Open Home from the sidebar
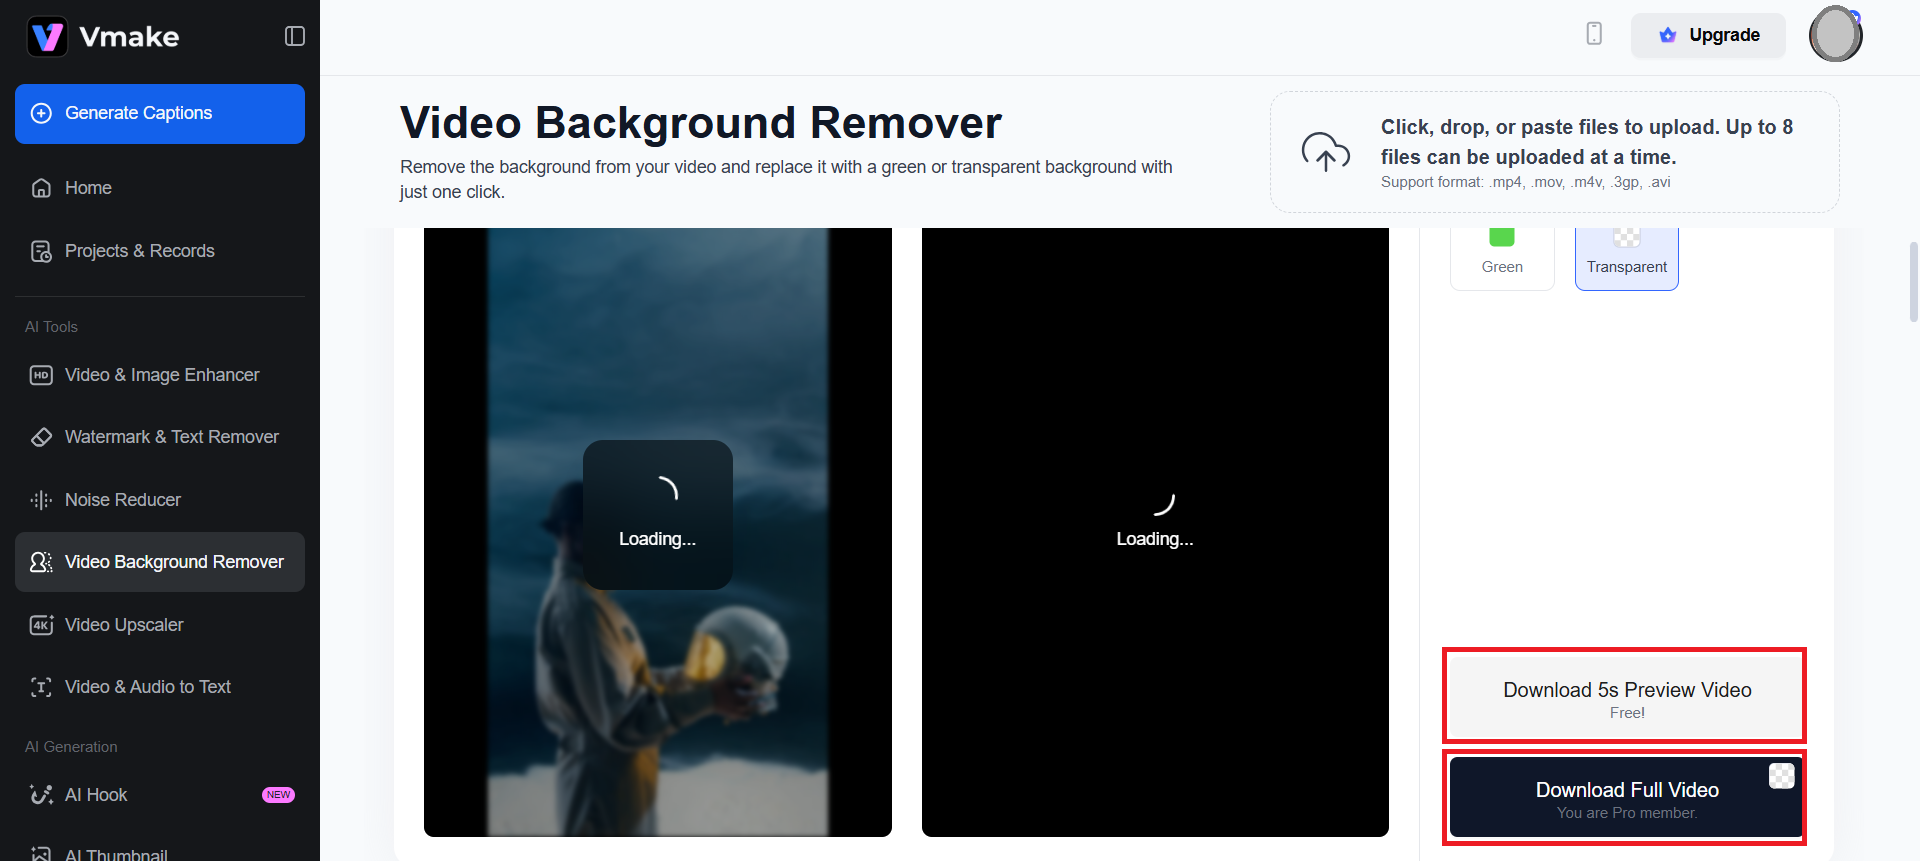Image resolution: width=1920 pixels, height=861 pixels. (x=88, y=188)
